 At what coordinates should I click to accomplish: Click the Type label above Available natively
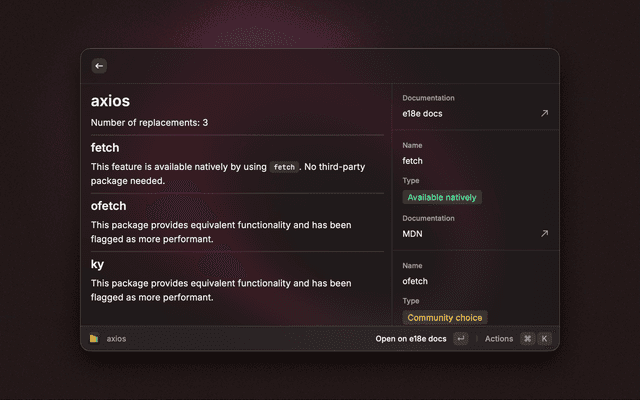click(411, 180)
